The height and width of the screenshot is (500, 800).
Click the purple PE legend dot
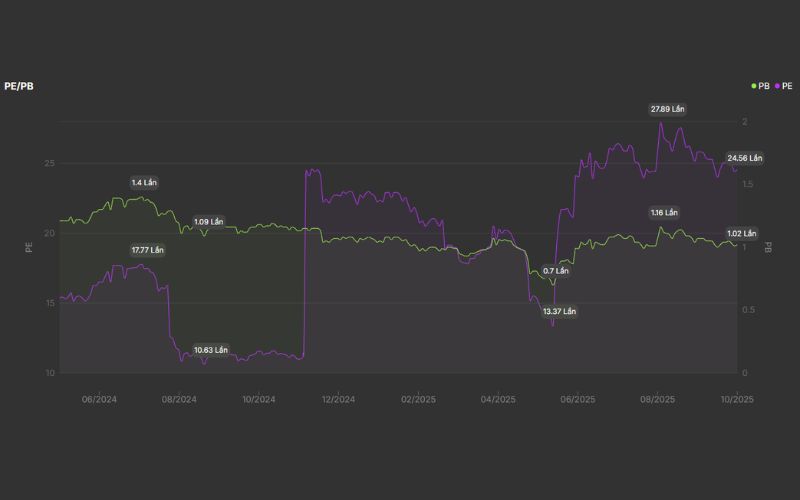pyautogui.click(x=777, y=86)
